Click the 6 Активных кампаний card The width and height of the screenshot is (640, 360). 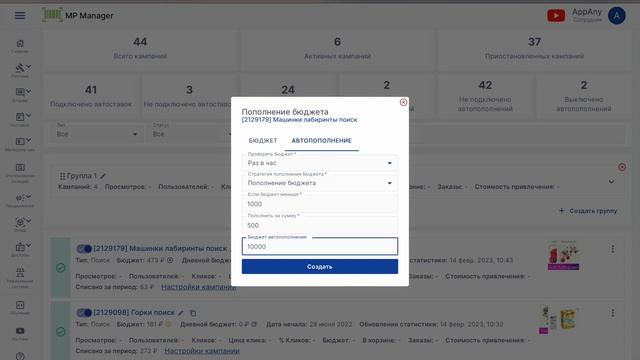(x=337, y=48)
